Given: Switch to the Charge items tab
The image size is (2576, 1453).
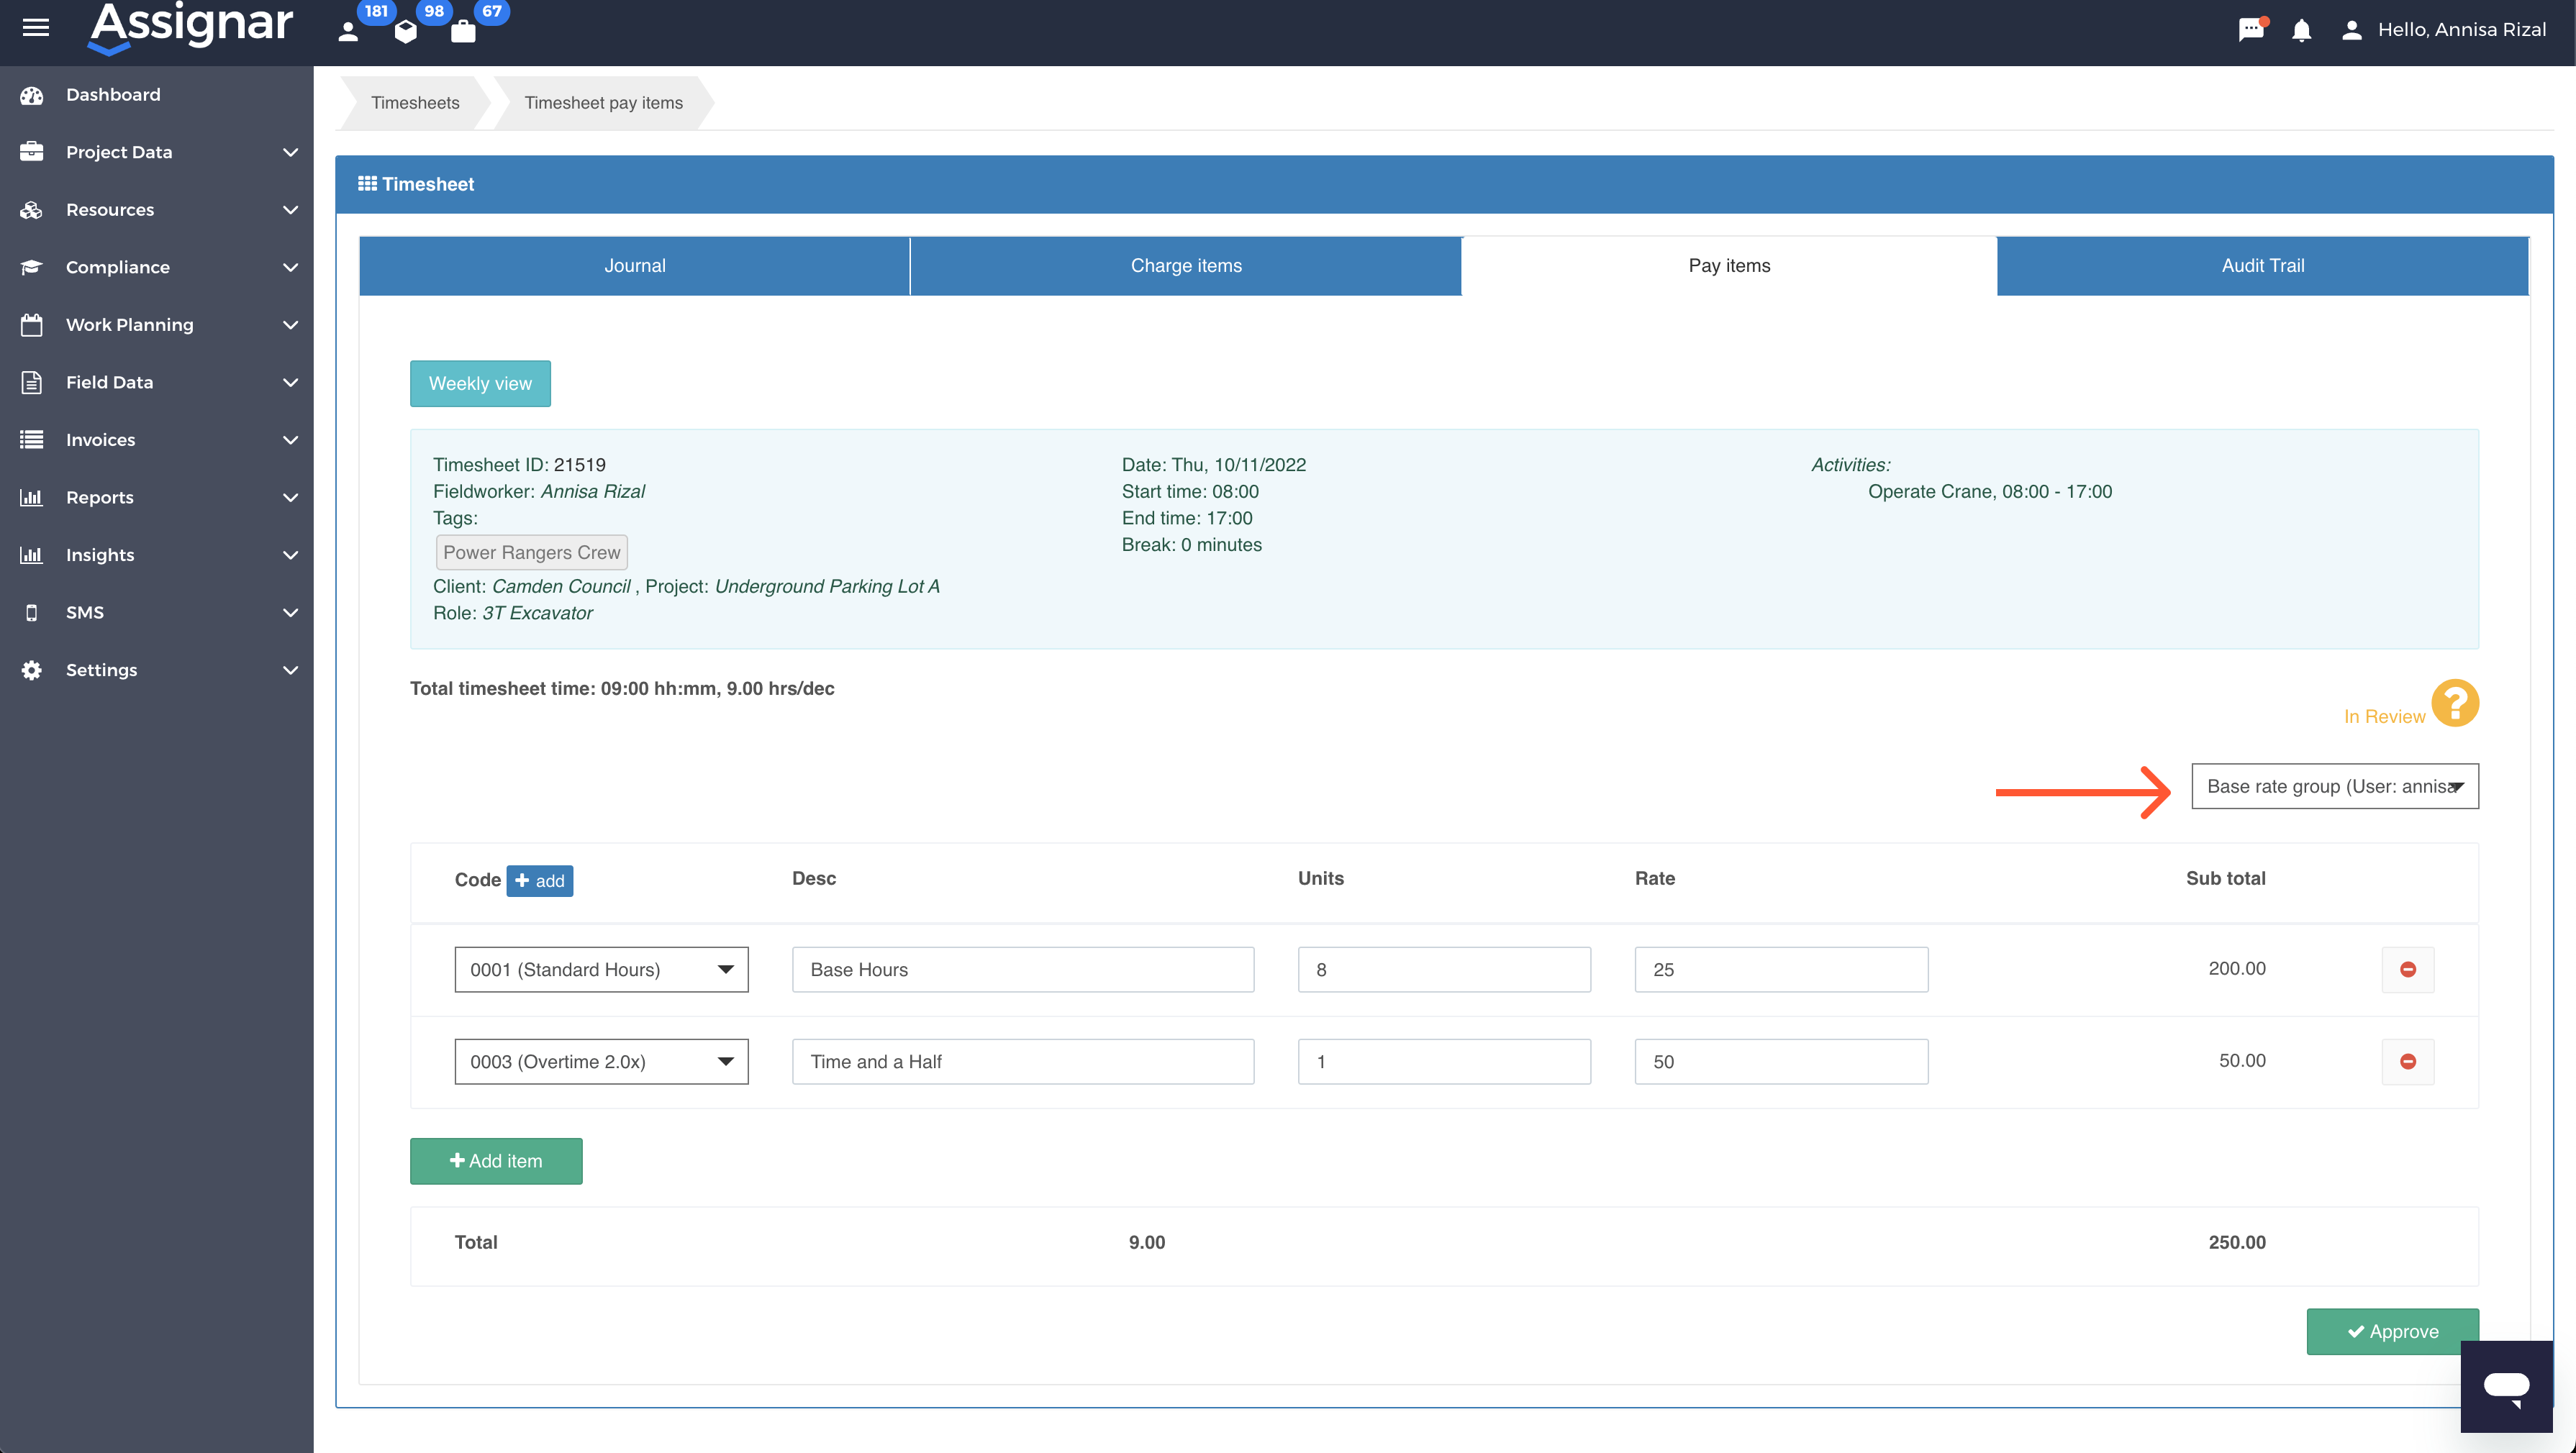Looking at the screenshot, I should tap(1185, 265).
